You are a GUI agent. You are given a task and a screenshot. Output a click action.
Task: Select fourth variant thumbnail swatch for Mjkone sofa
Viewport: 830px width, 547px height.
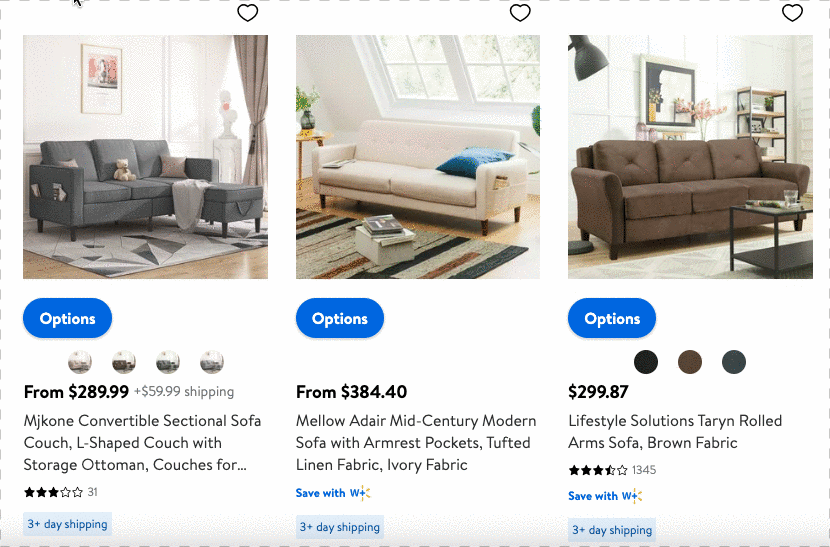point(212,362)
